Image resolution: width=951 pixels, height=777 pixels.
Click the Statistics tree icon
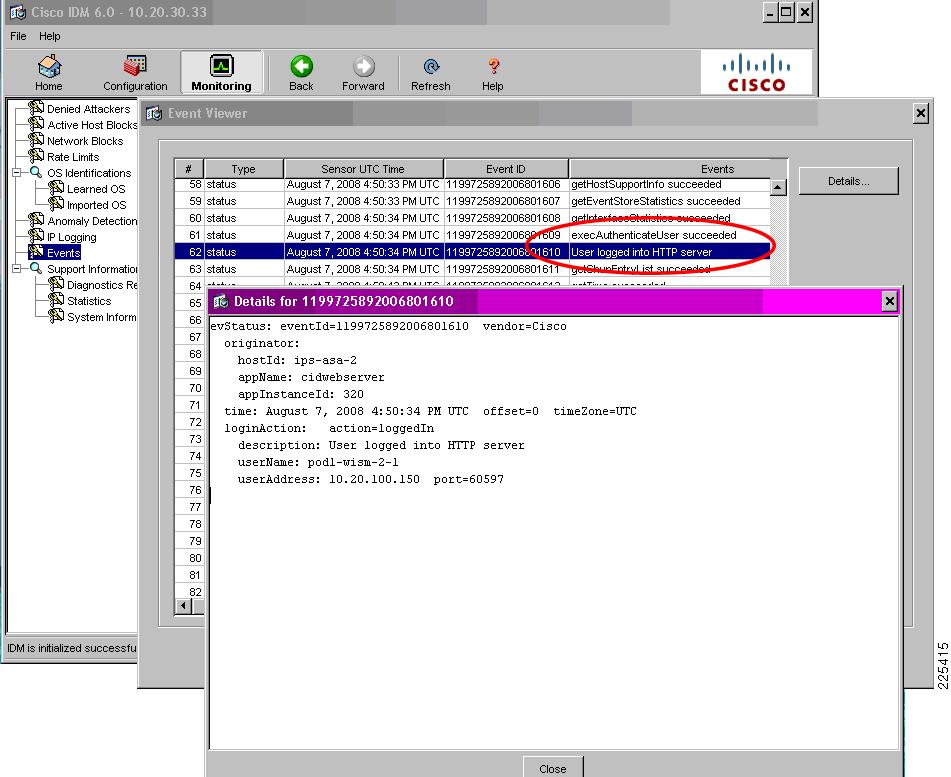[56, 300]
